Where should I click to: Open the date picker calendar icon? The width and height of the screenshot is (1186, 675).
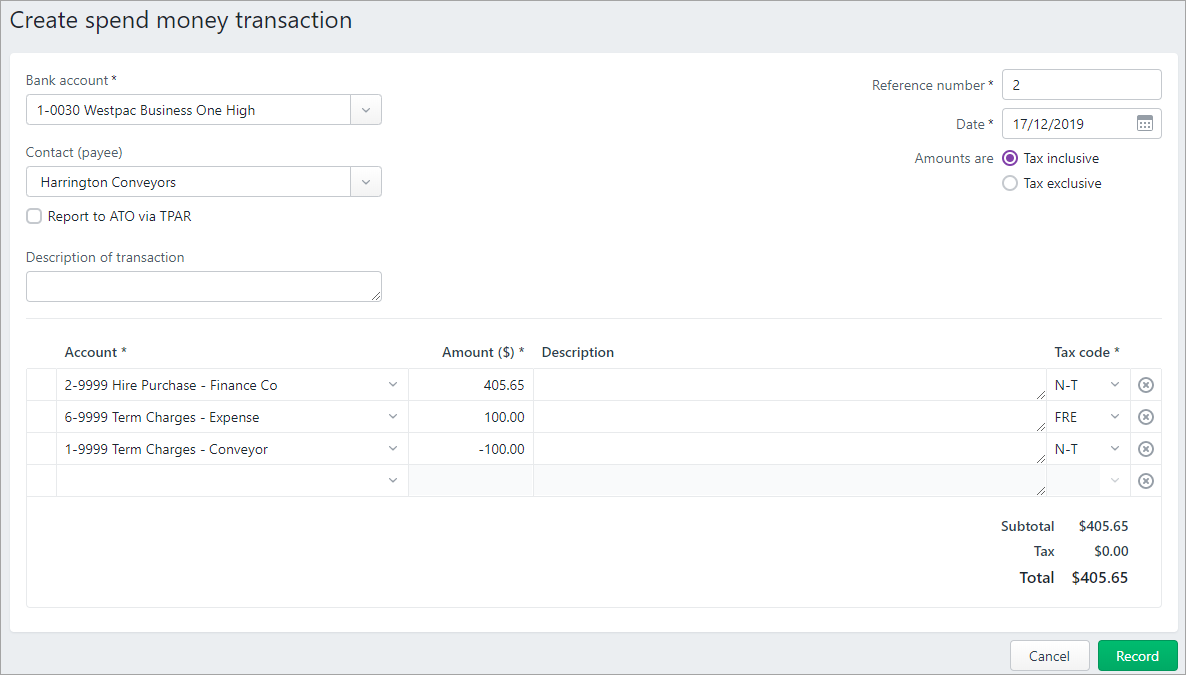[x=1143, y=123]
